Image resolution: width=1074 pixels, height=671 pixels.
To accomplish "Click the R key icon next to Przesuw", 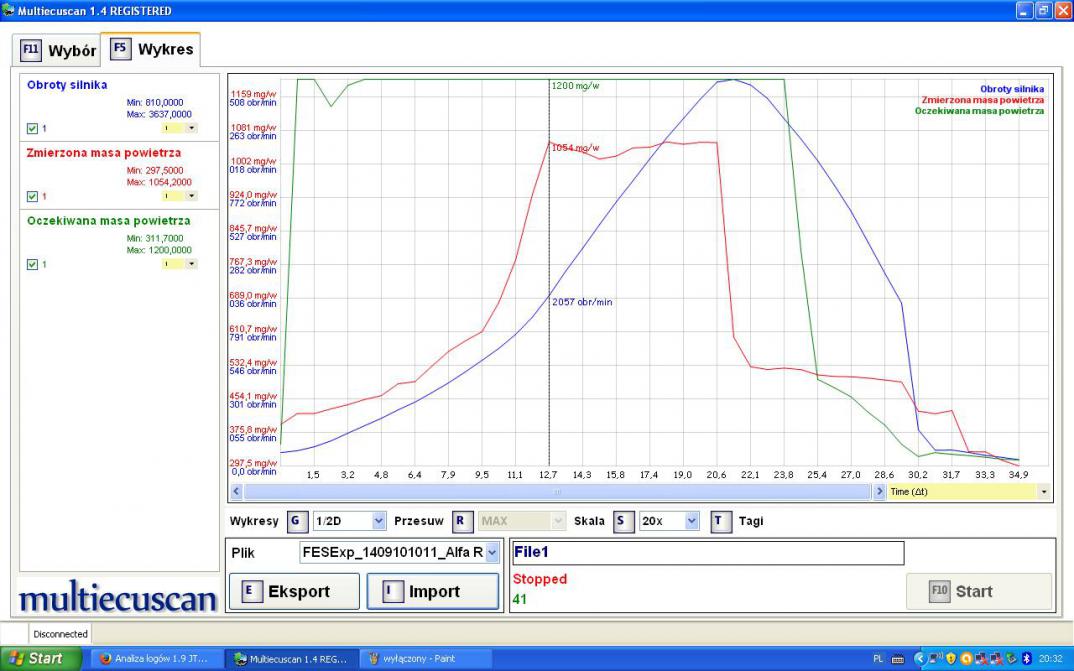I will [462, 521].
